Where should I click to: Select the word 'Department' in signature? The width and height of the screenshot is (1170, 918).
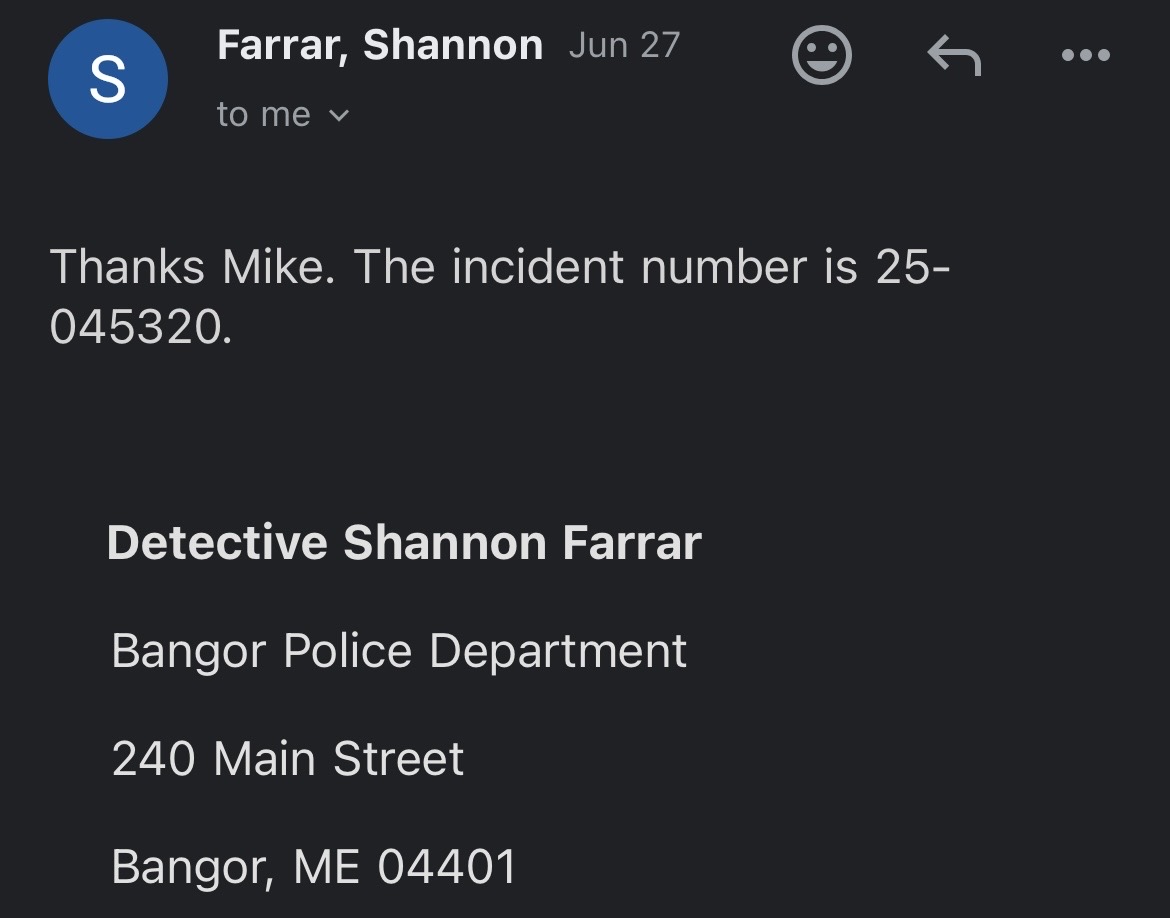(x=558, y=652)
